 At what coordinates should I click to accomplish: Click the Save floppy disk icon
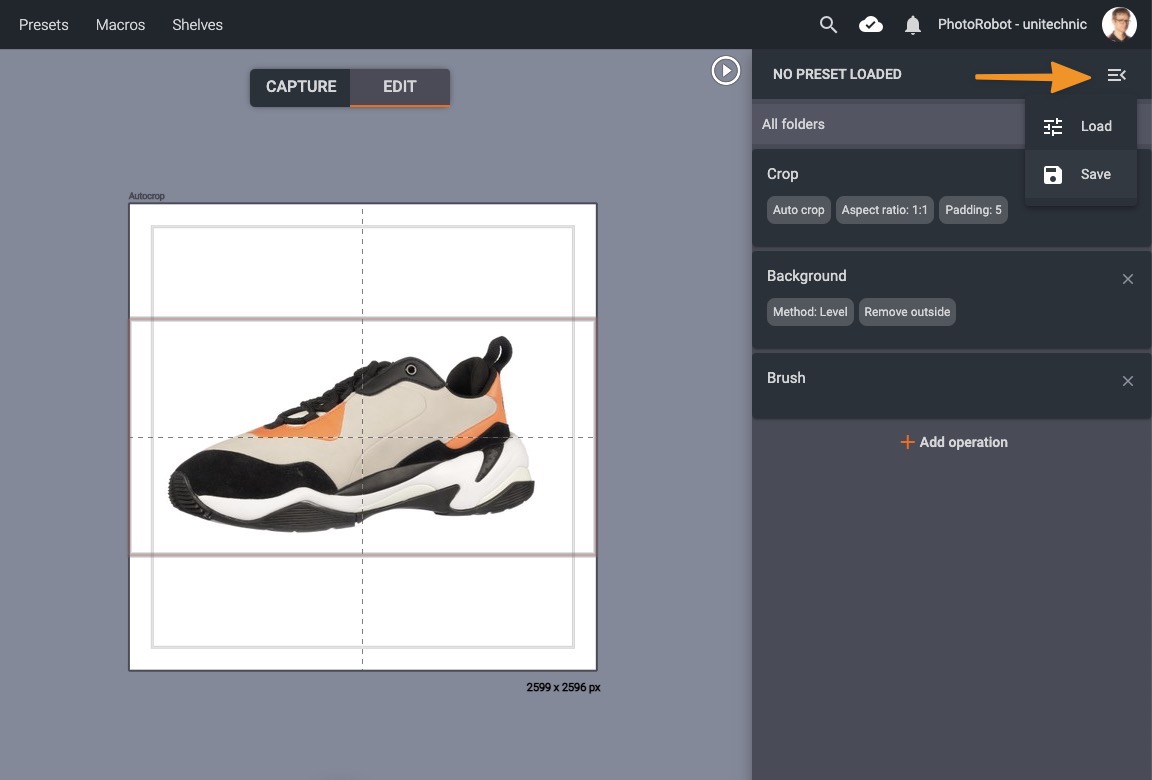(x=1053, y=175)
